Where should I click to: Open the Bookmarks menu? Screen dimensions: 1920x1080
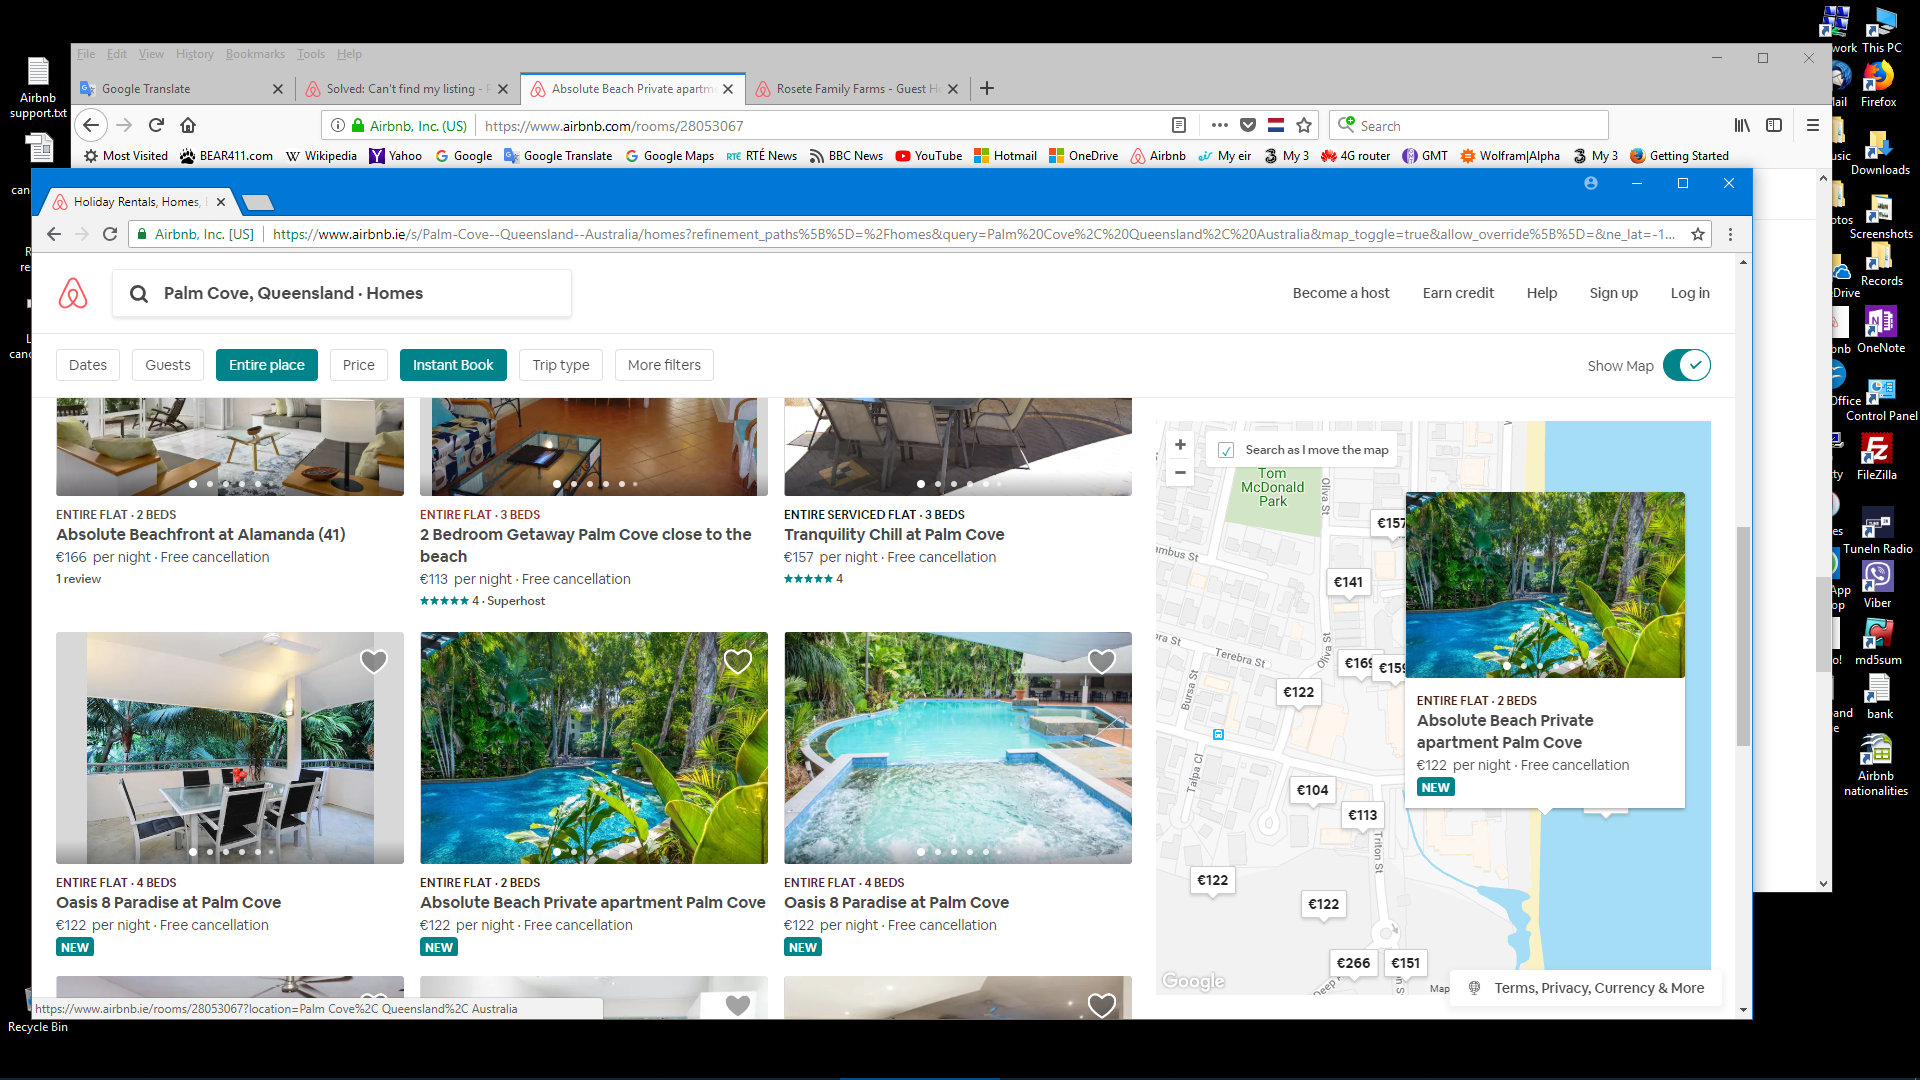pos(255,54)
